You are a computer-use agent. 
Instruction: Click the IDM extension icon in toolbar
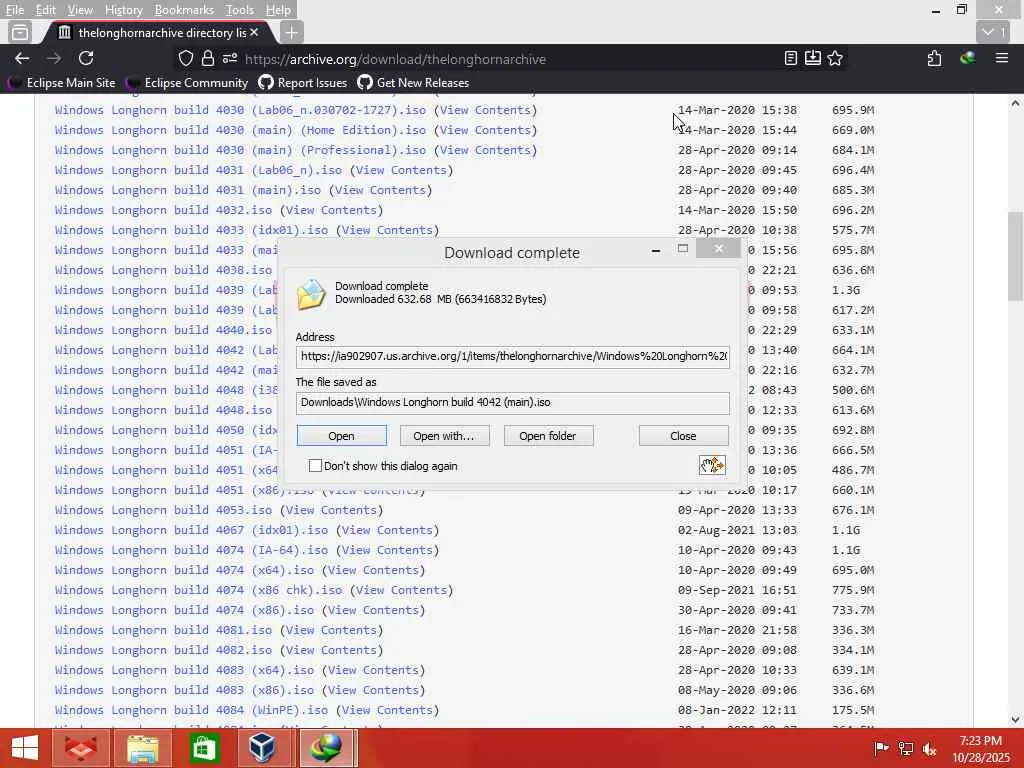968,58
